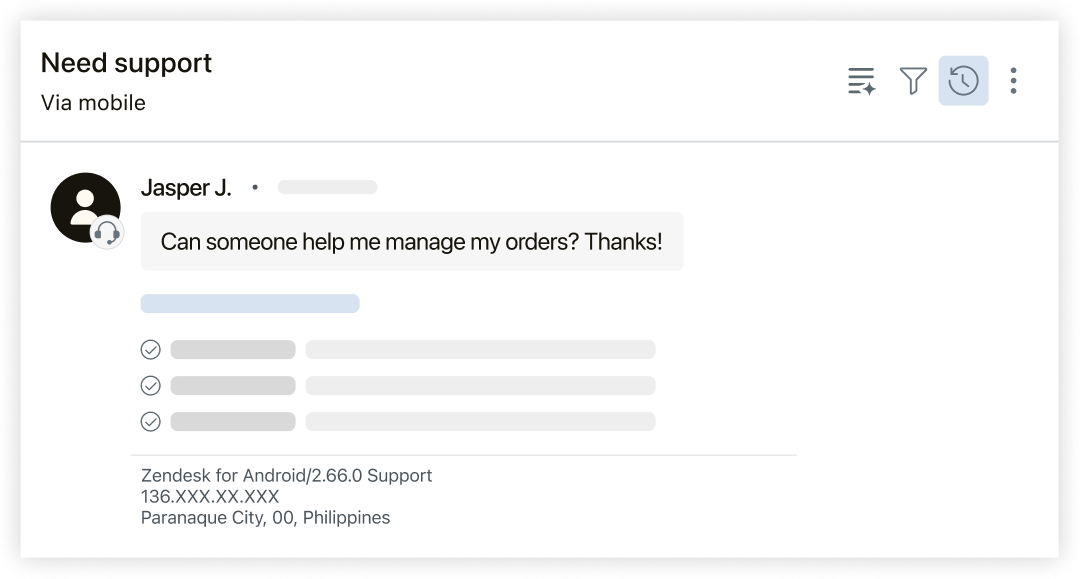Open the requester name Jasper J.
The height and width of the screenshot is (579, 1080).
pos(186,186)
